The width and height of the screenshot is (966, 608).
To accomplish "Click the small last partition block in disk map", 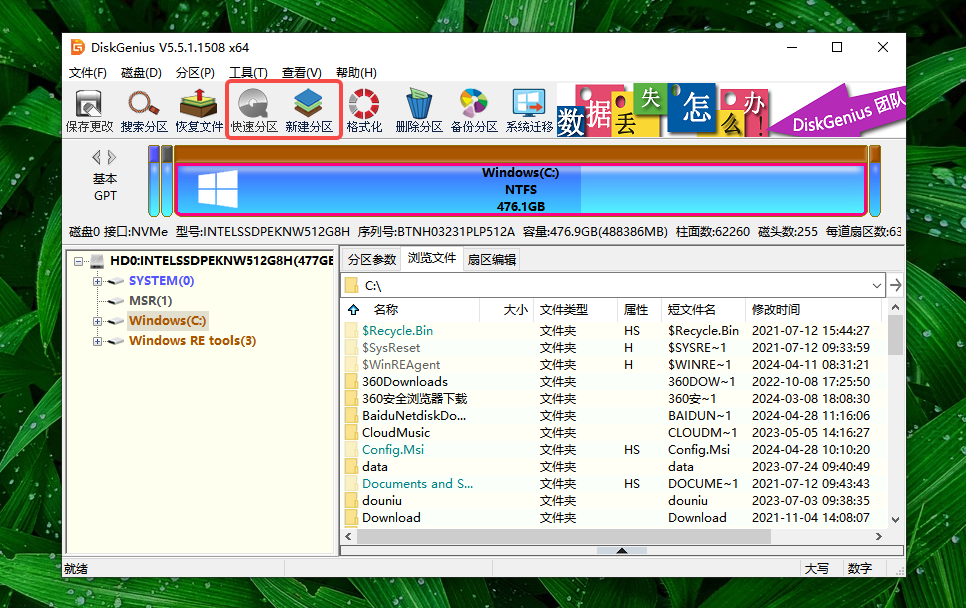I will (x=875, y=180).
